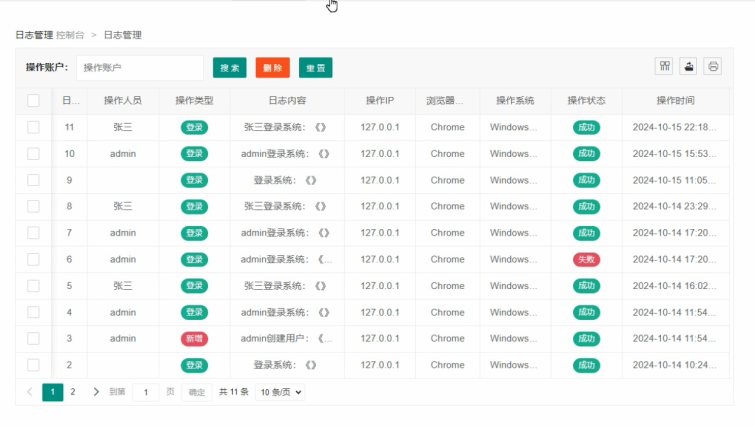Screen dimensions: 755x430
Task: Click the 控制台 breadcrumb link
Action: [70, 35]
